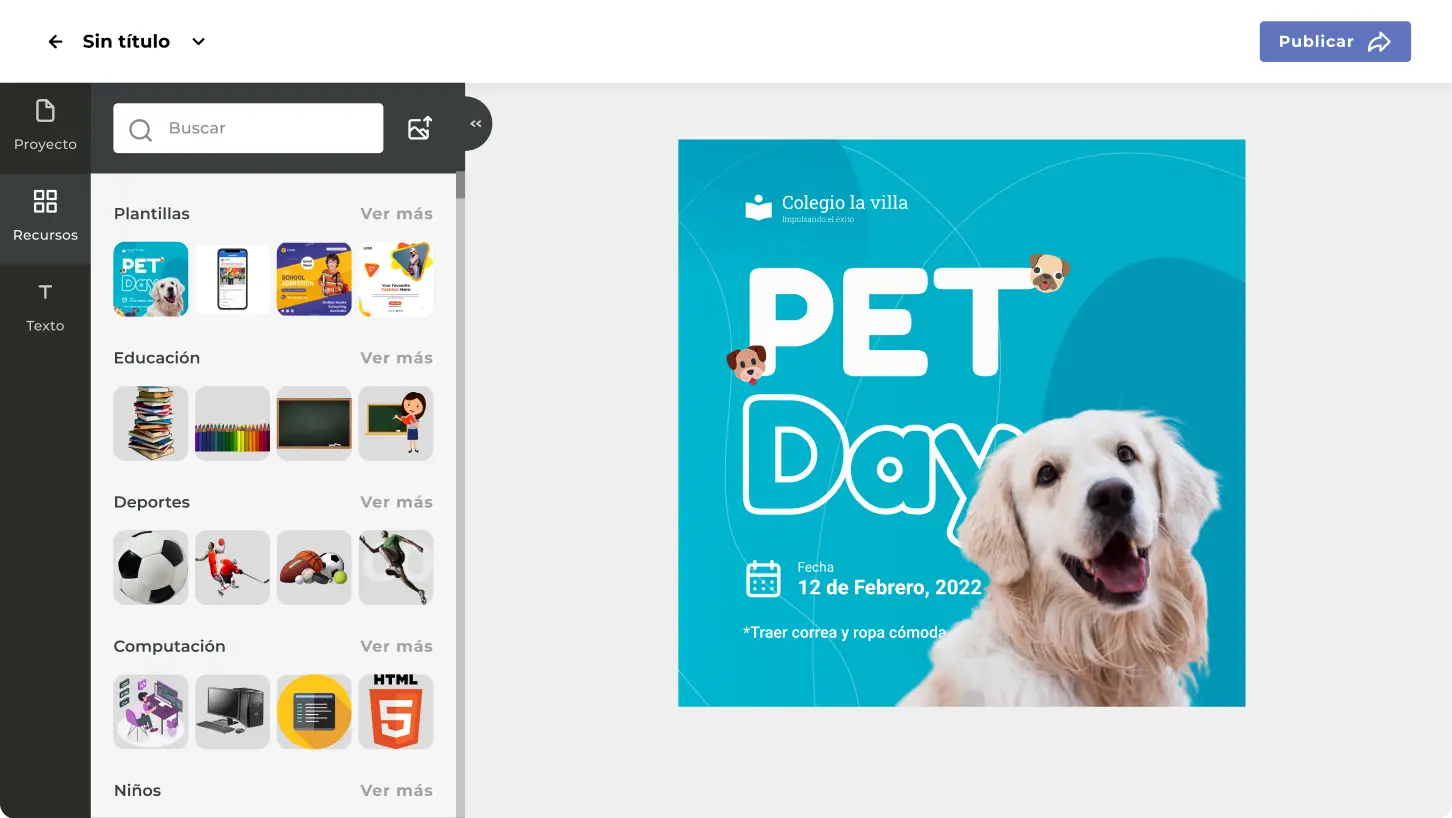Click the Educación section heading

point(157,358)
